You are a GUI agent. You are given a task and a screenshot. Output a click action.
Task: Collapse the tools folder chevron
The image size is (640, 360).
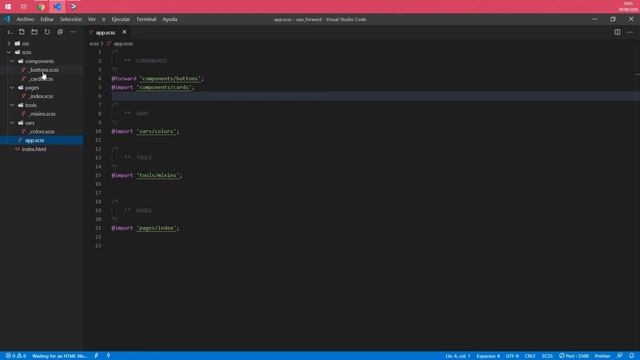click(x=12, y=105)
